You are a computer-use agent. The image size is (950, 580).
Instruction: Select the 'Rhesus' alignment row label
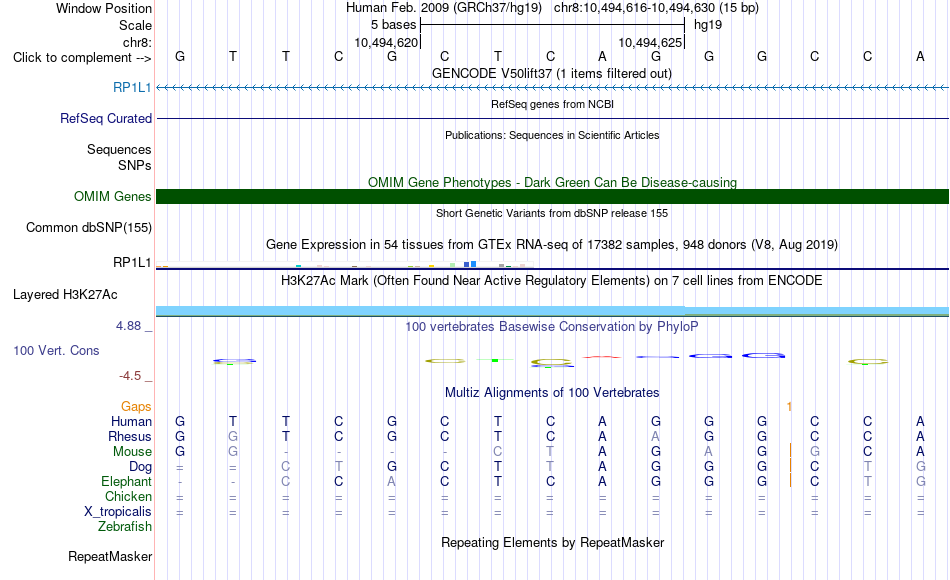coord(130,436)
